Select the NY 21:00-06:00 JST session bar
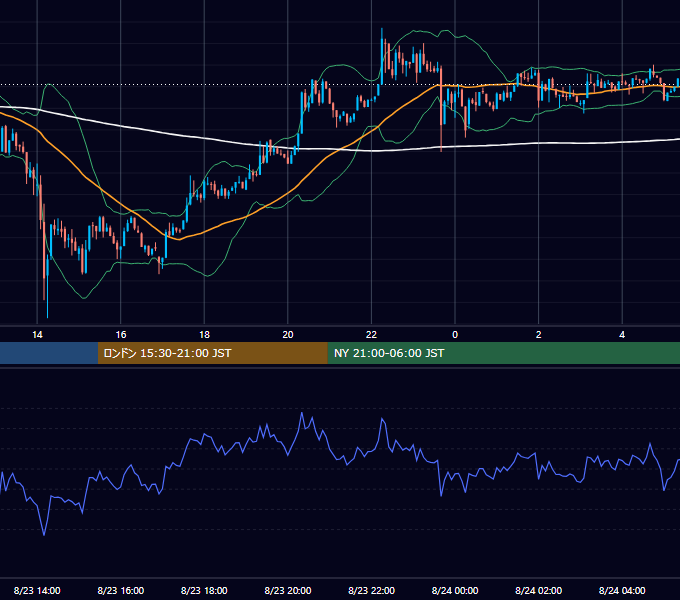Image resolution: width=680 pixels, height=600 pixels. (x=503, y=353)
